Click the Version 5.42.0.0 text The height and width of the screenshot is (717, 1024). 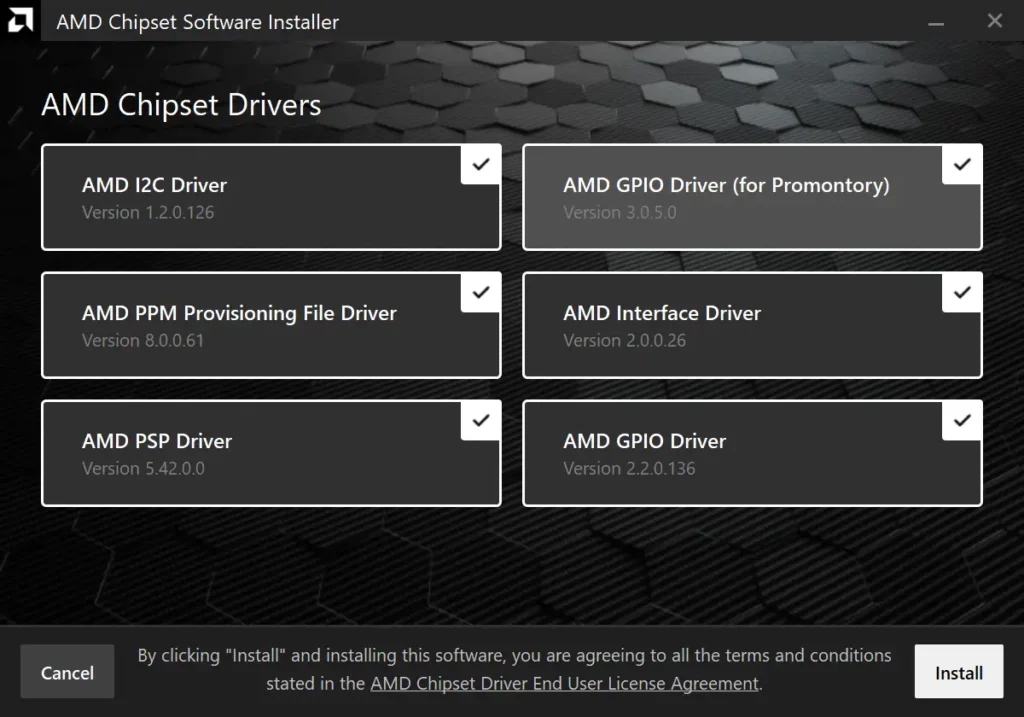[143, 469]
